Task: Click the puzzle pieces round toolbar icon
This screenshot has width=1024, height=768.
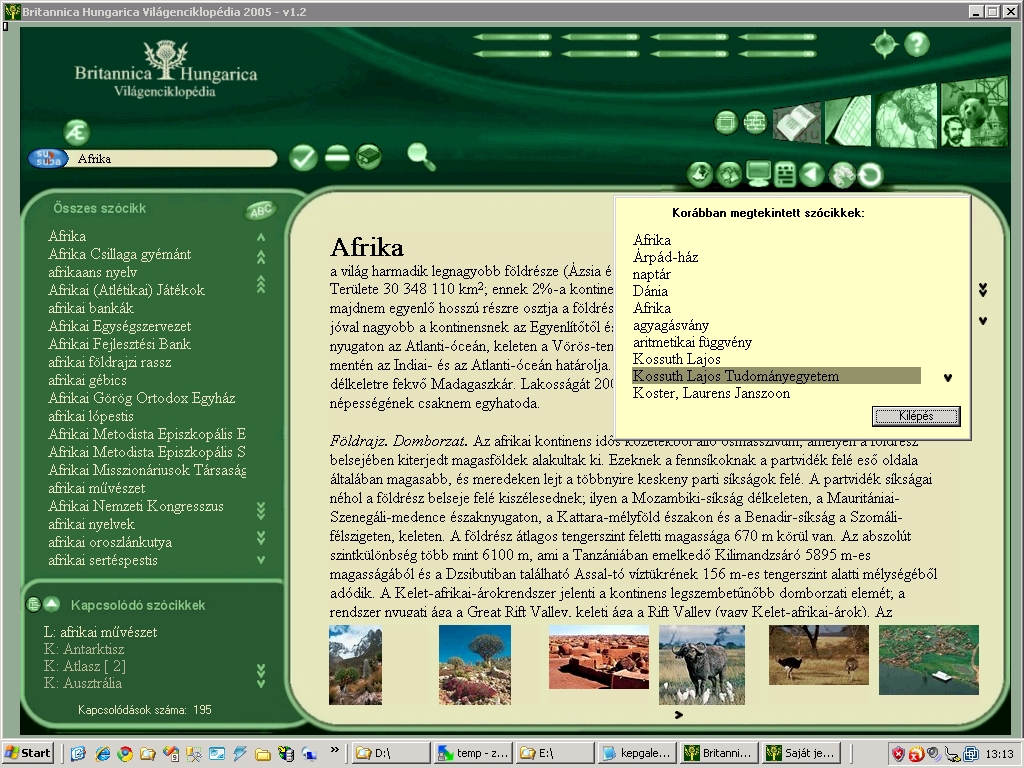Action: 729,174
